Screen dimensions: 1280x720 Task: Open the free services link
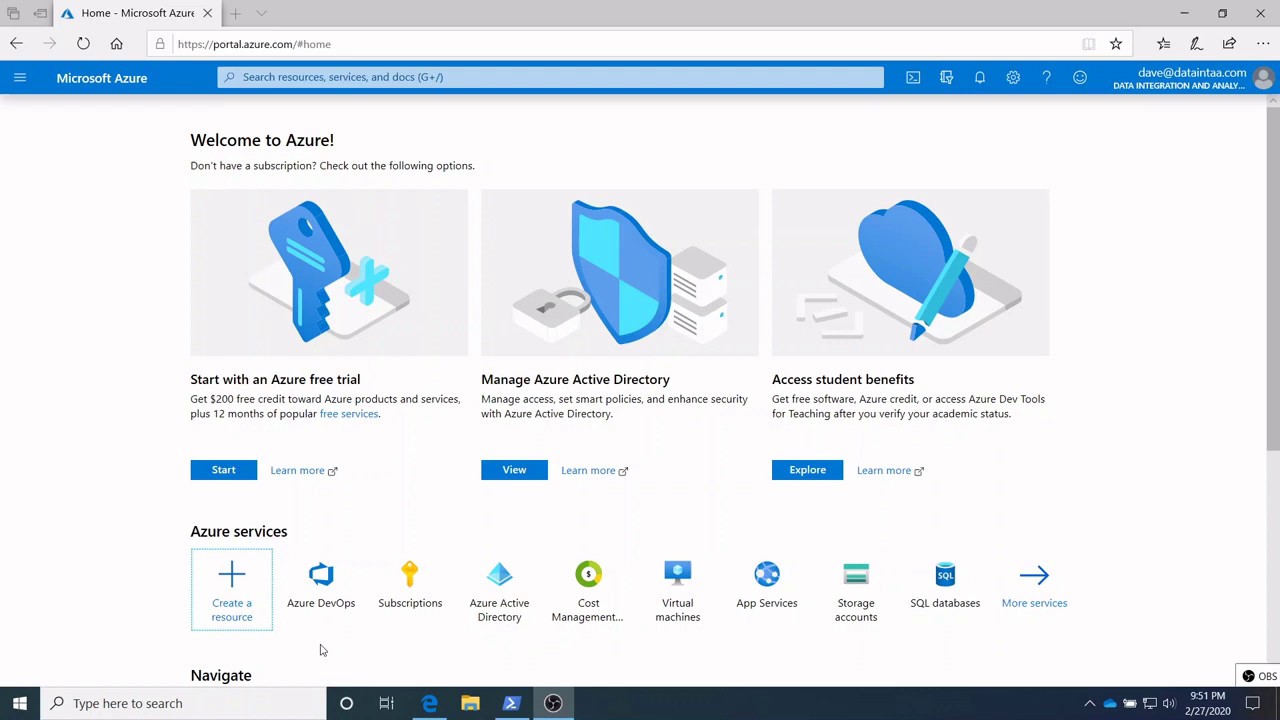click(x=349, y=414)
